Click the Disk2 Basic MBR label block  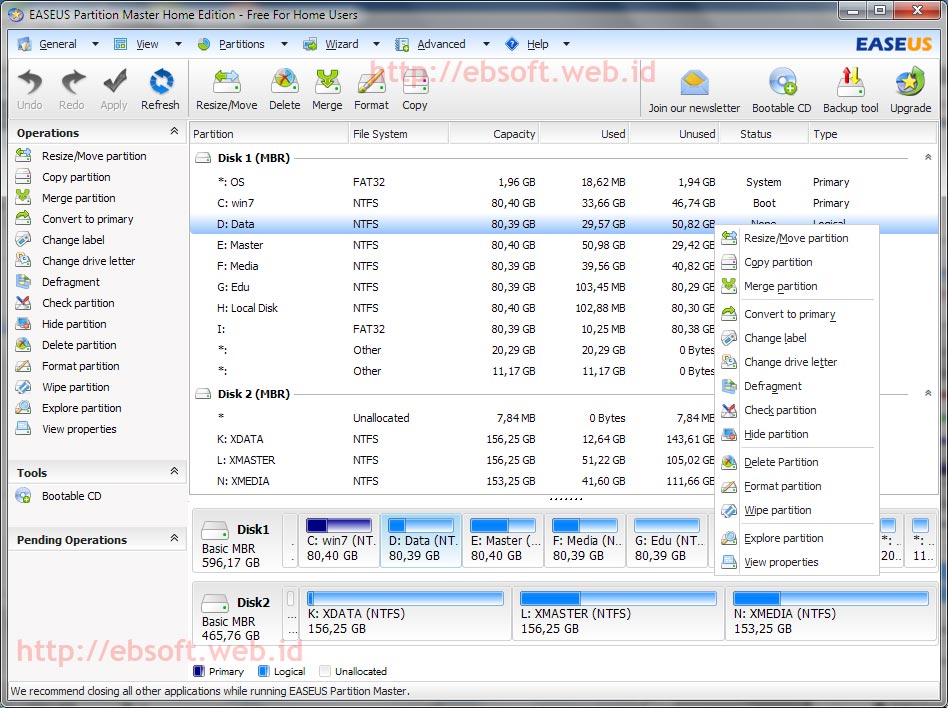click(x=237, y=613)
